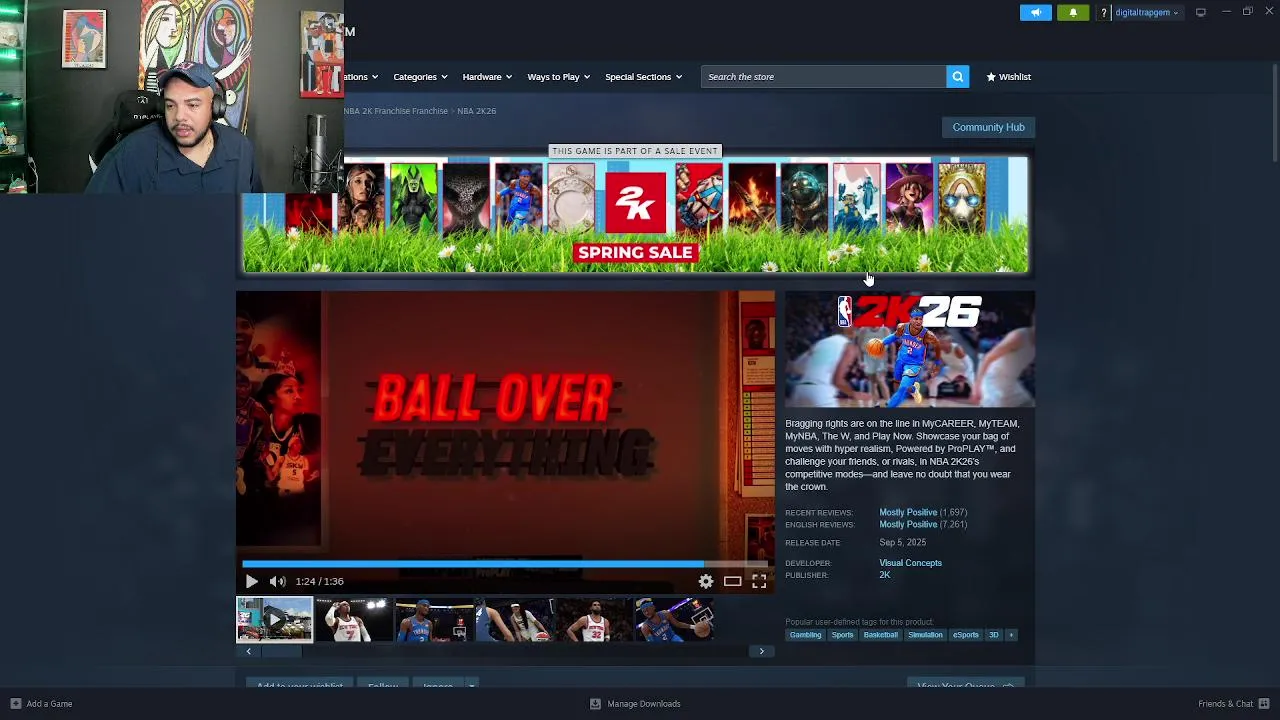Expand the Hardware menu
The image size is (1280, 720).
pyautogui.click(x=486, y=77)
